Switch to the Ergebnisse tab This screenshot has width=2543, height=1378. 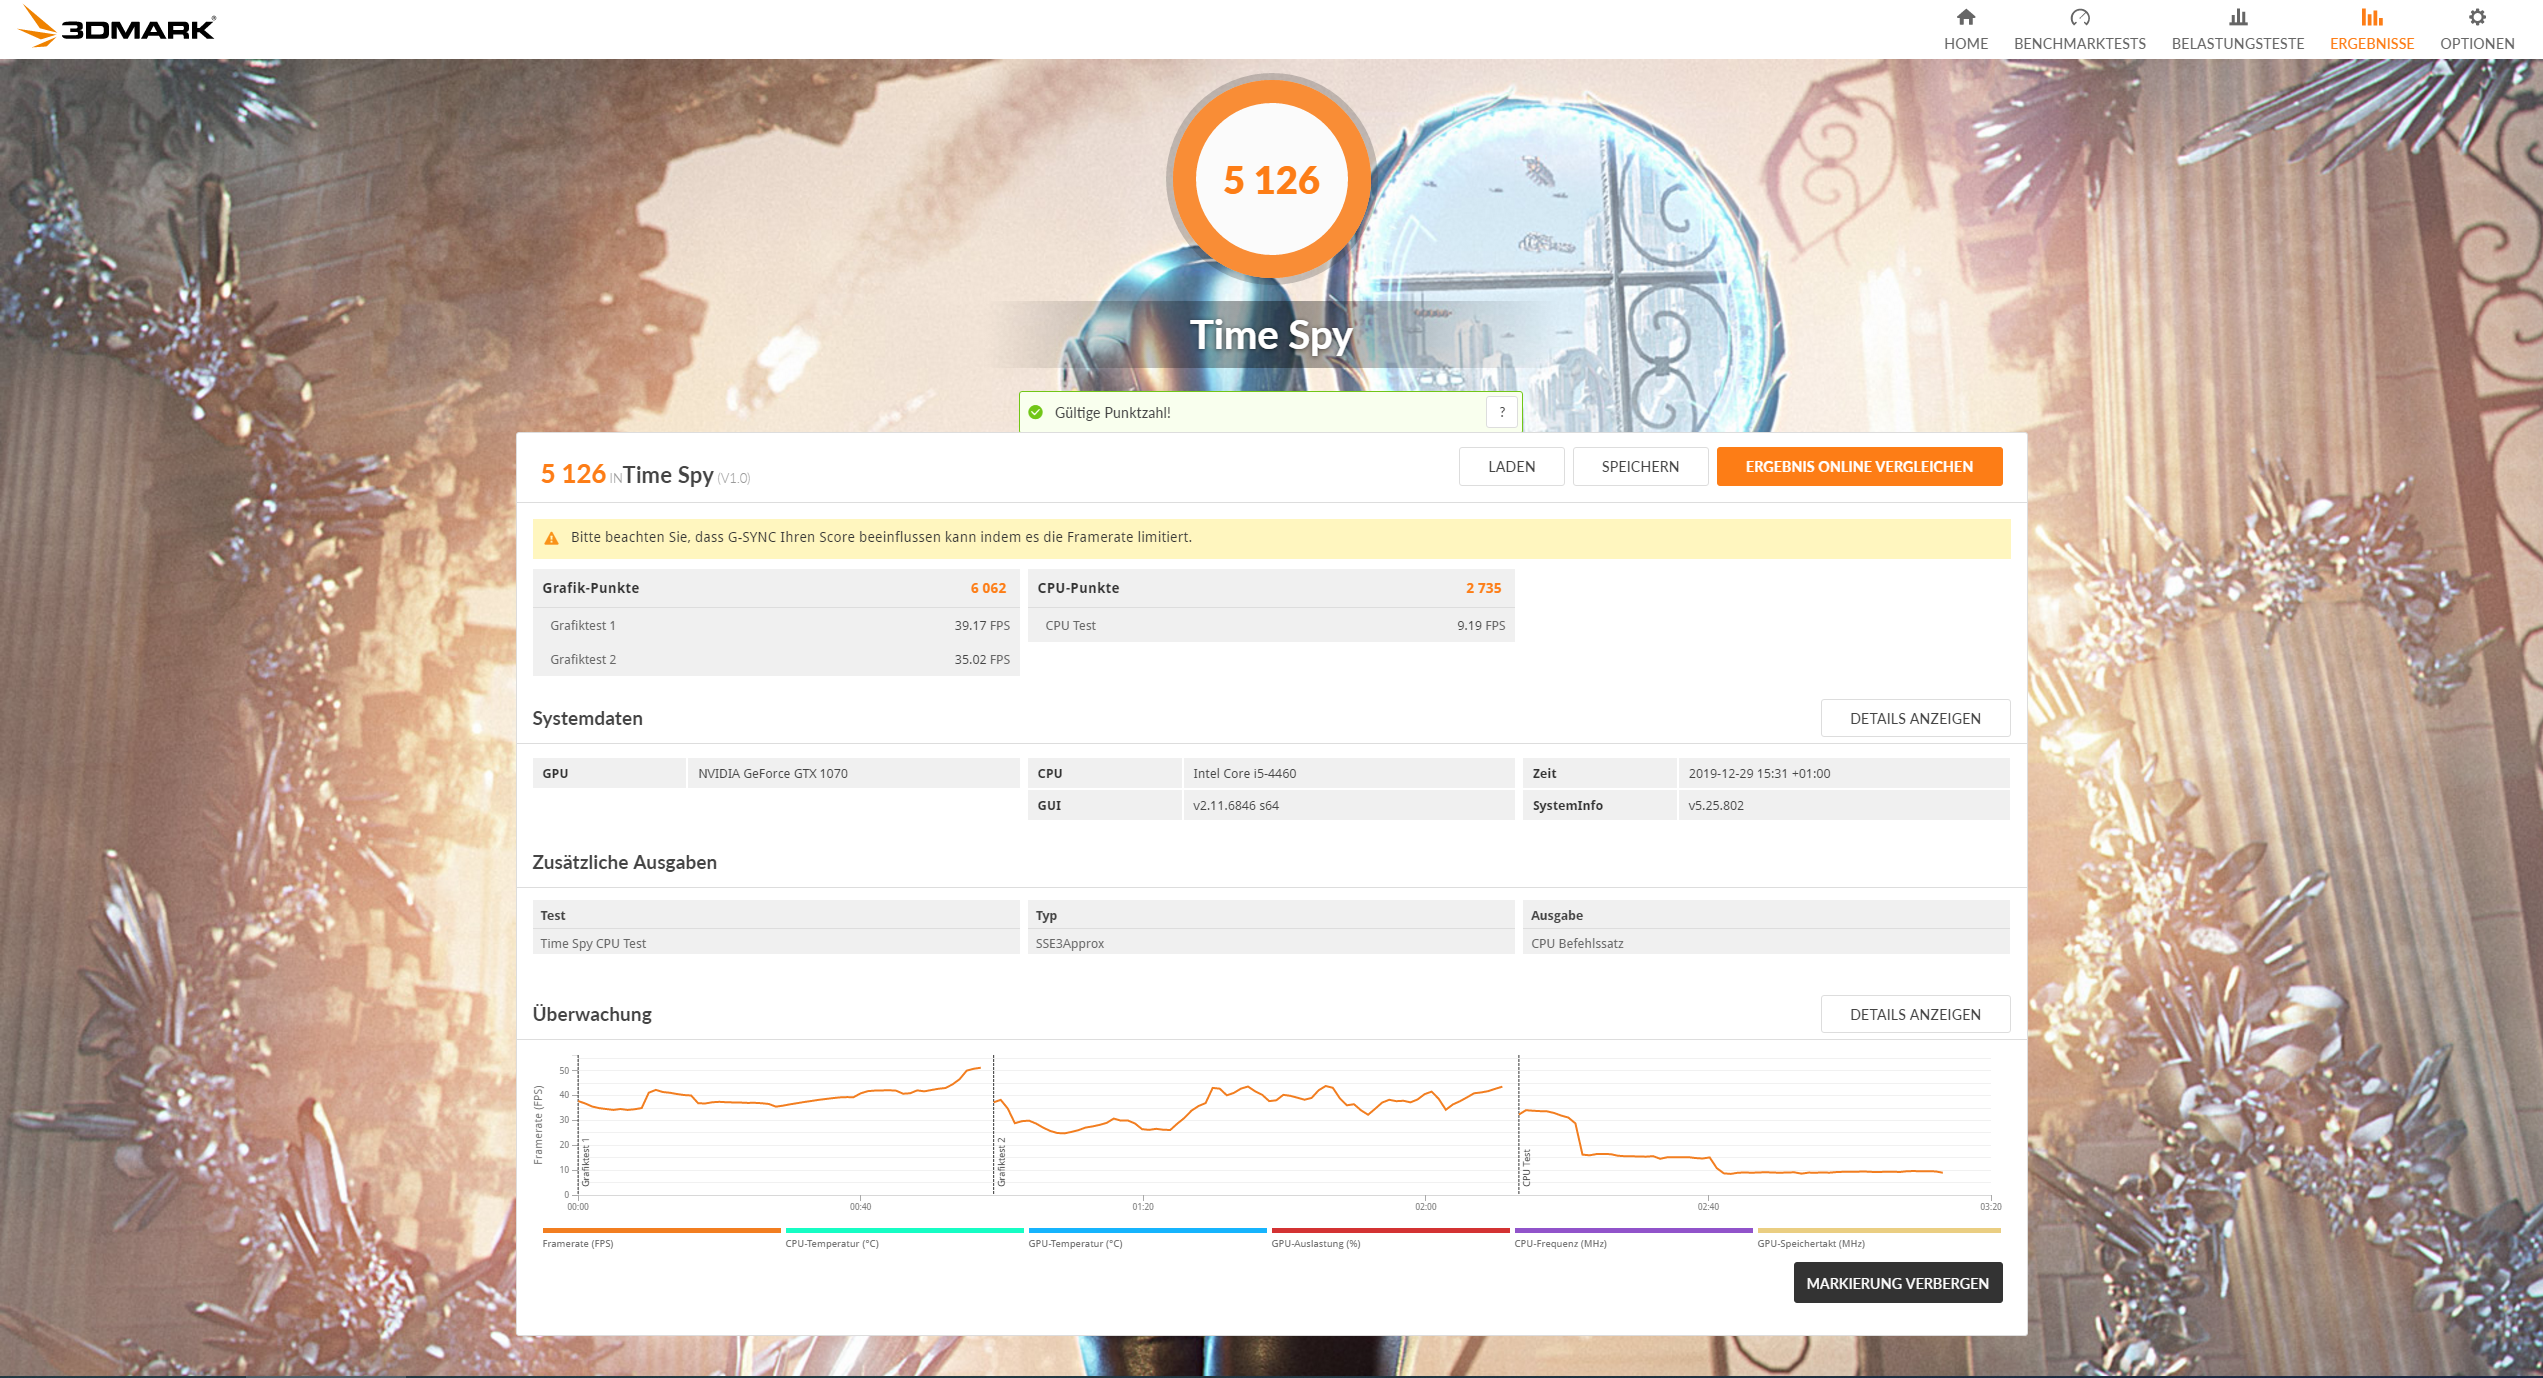tap(2371, 29)
